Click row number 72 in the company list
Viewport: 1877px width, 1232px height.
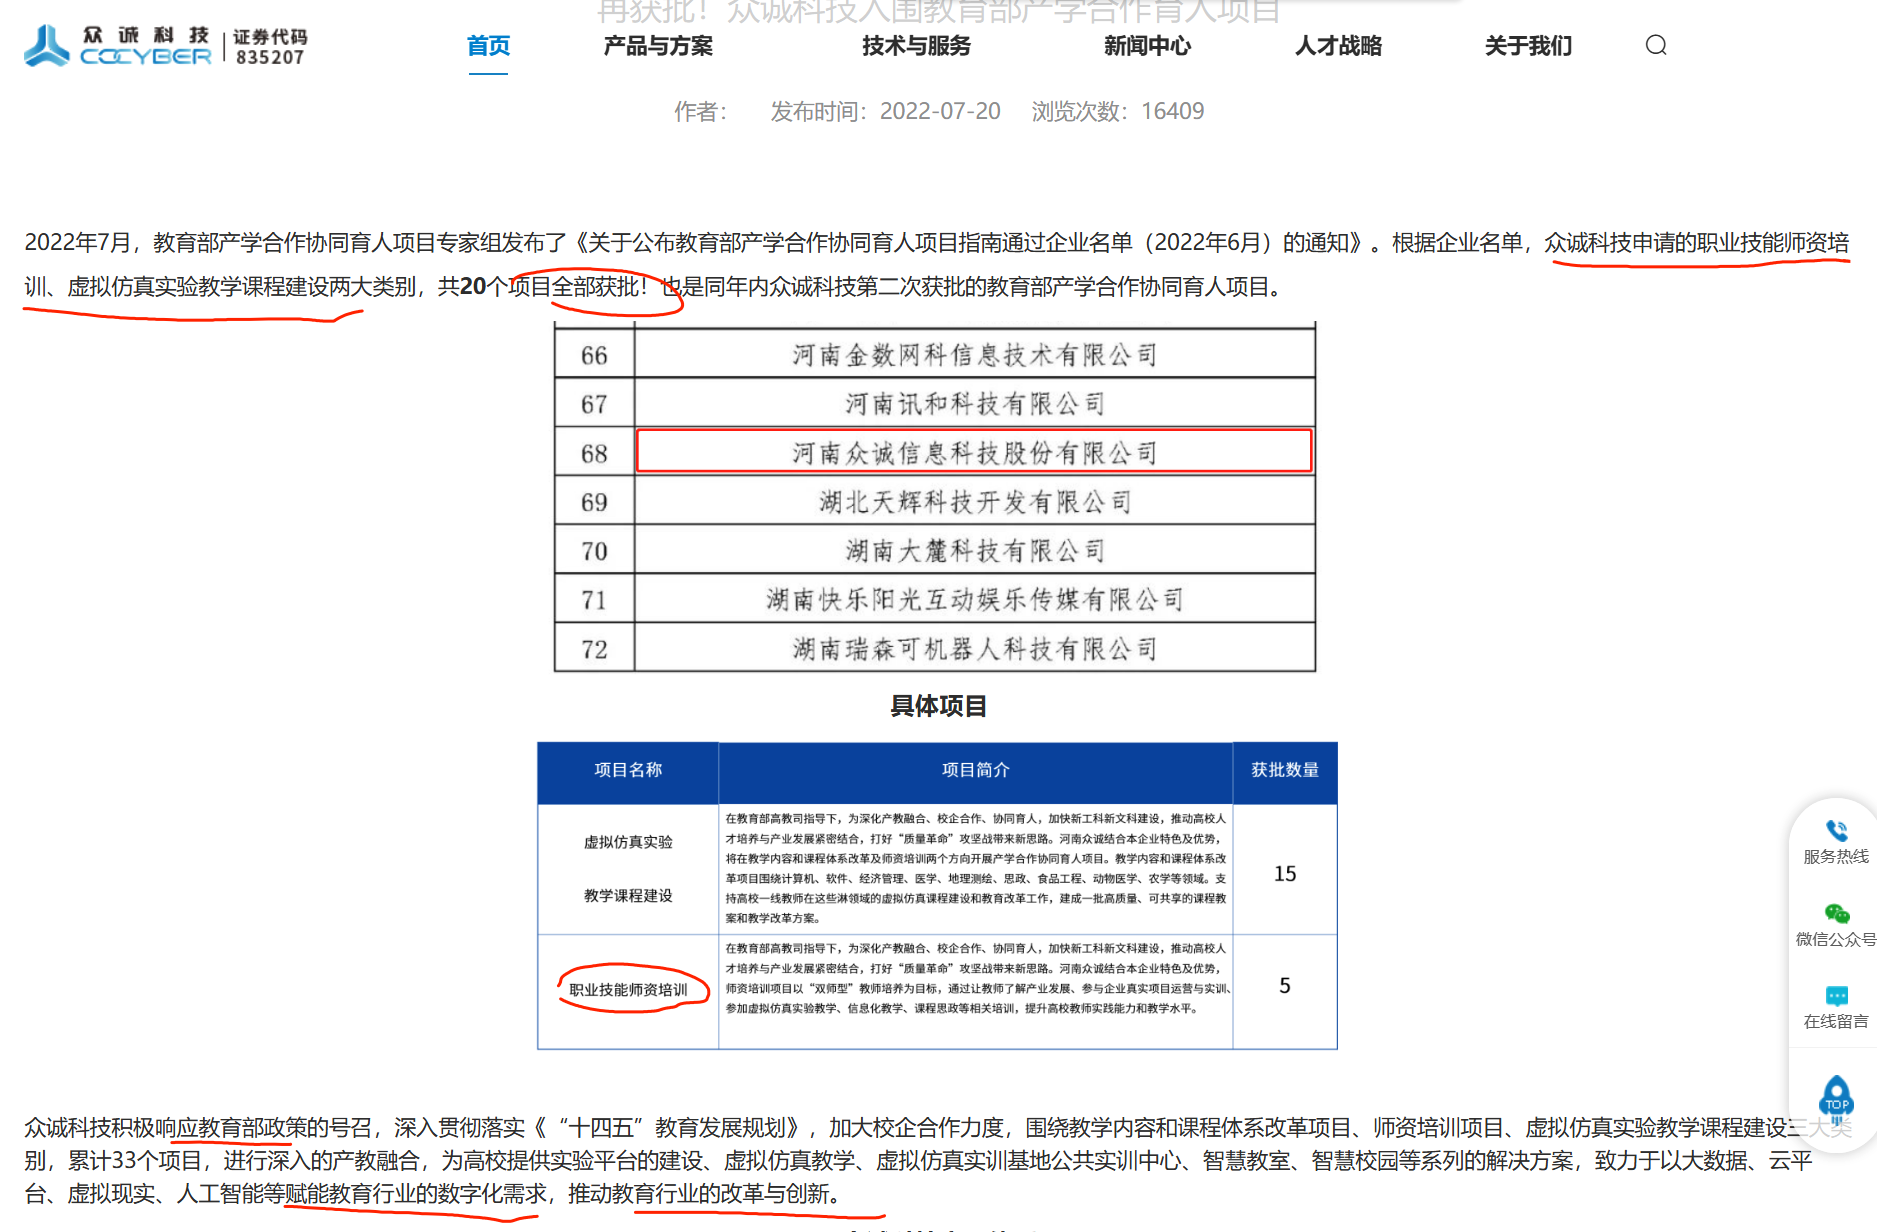pos(594,650)
